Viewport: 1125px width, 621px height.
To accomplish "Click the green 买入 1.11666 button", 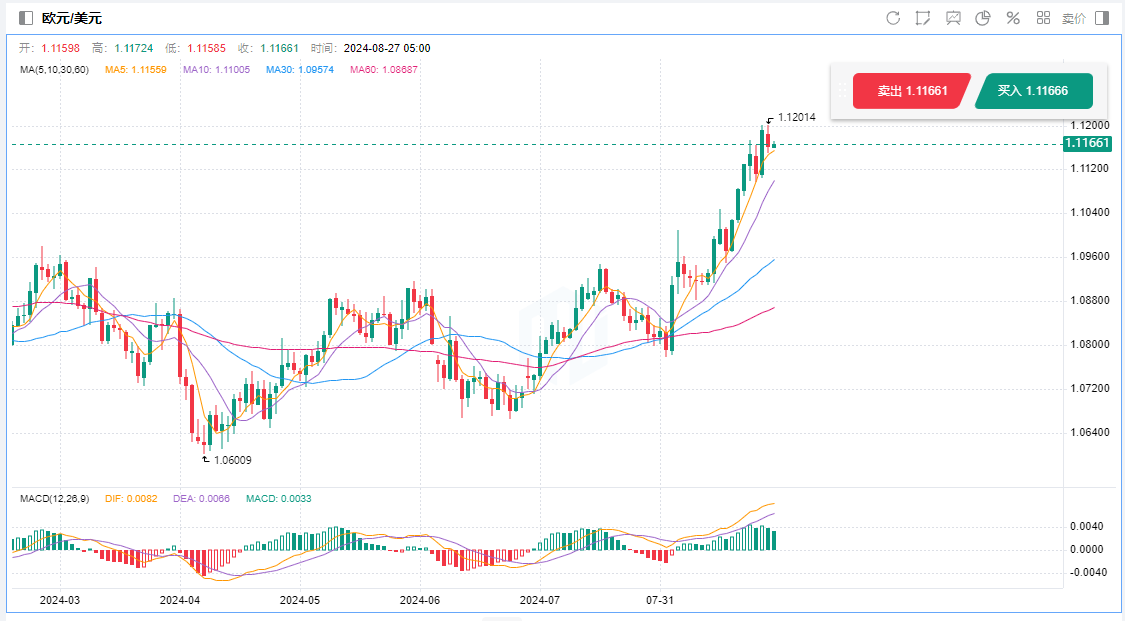I will tap(1033, 91).
